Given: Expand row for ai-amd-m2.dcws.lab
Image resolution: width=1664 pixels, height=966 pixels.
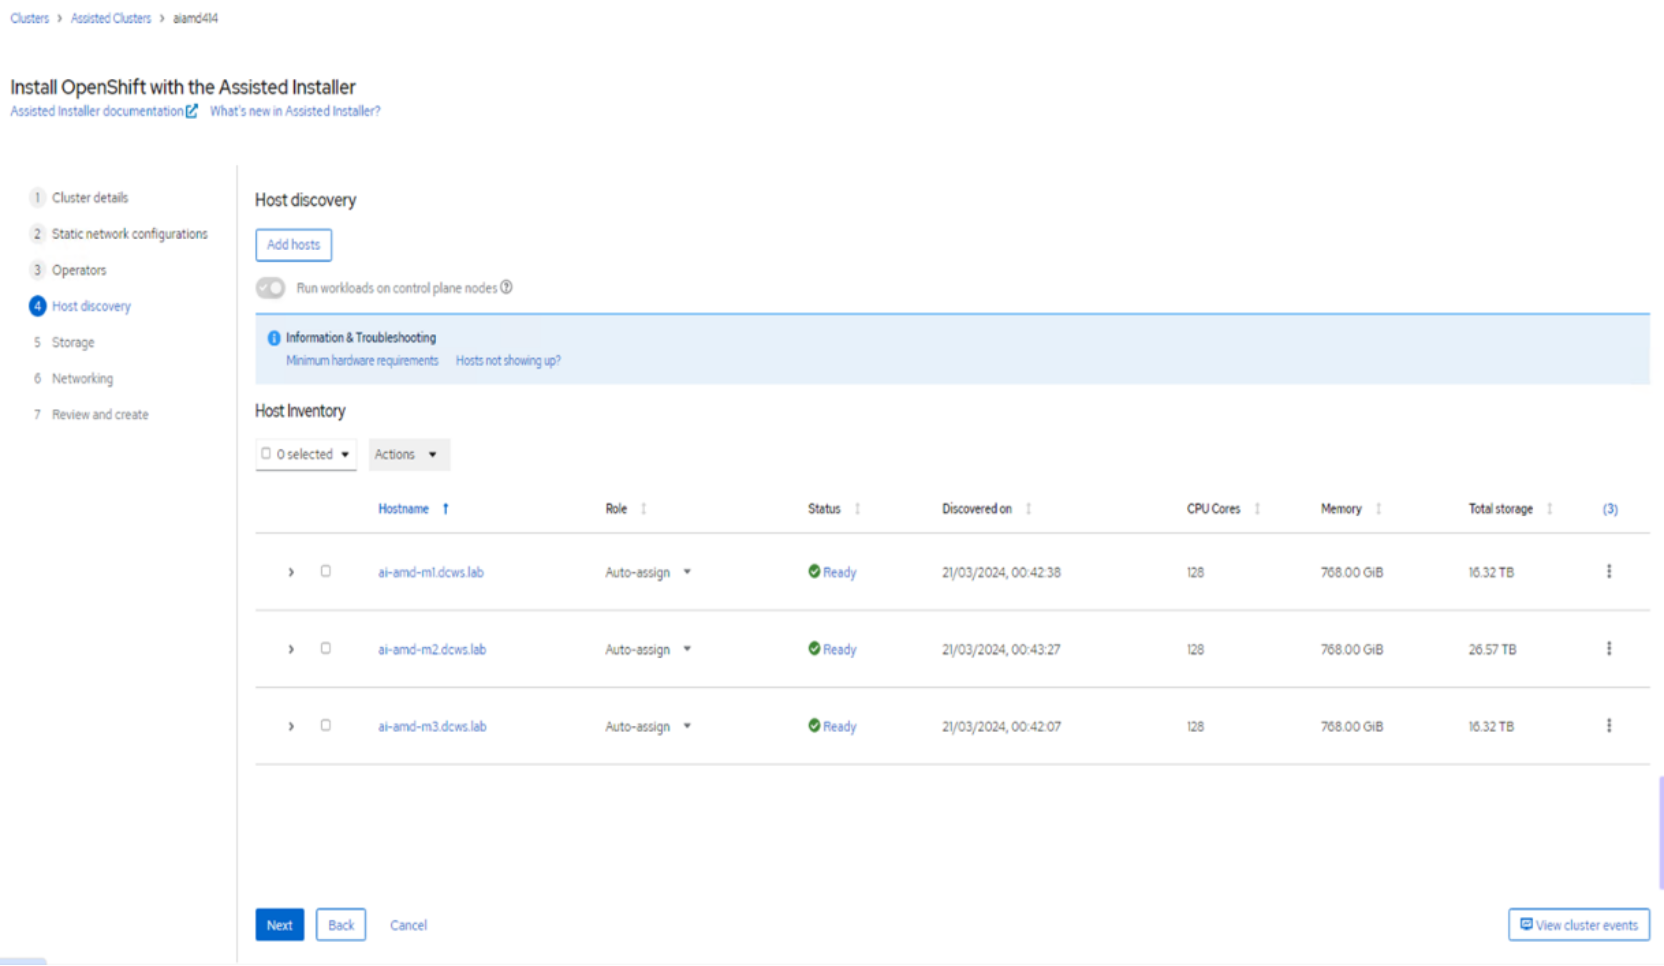Looking at the screenshot, I should [x=291, y=649].
